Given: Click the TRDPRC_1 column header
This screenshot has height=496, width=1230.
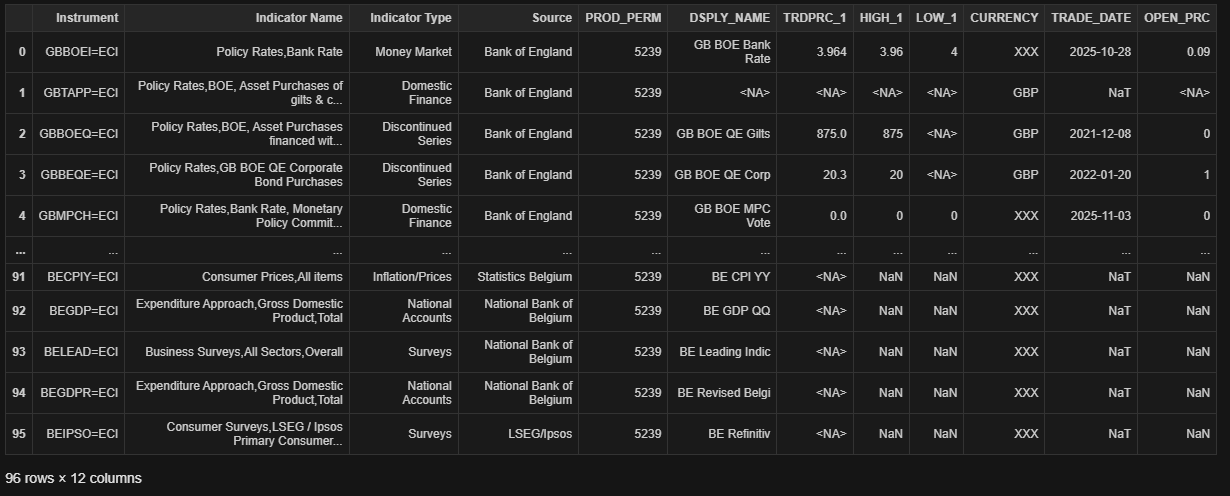Looking at the screenshot, I should [x=815, y=18].
